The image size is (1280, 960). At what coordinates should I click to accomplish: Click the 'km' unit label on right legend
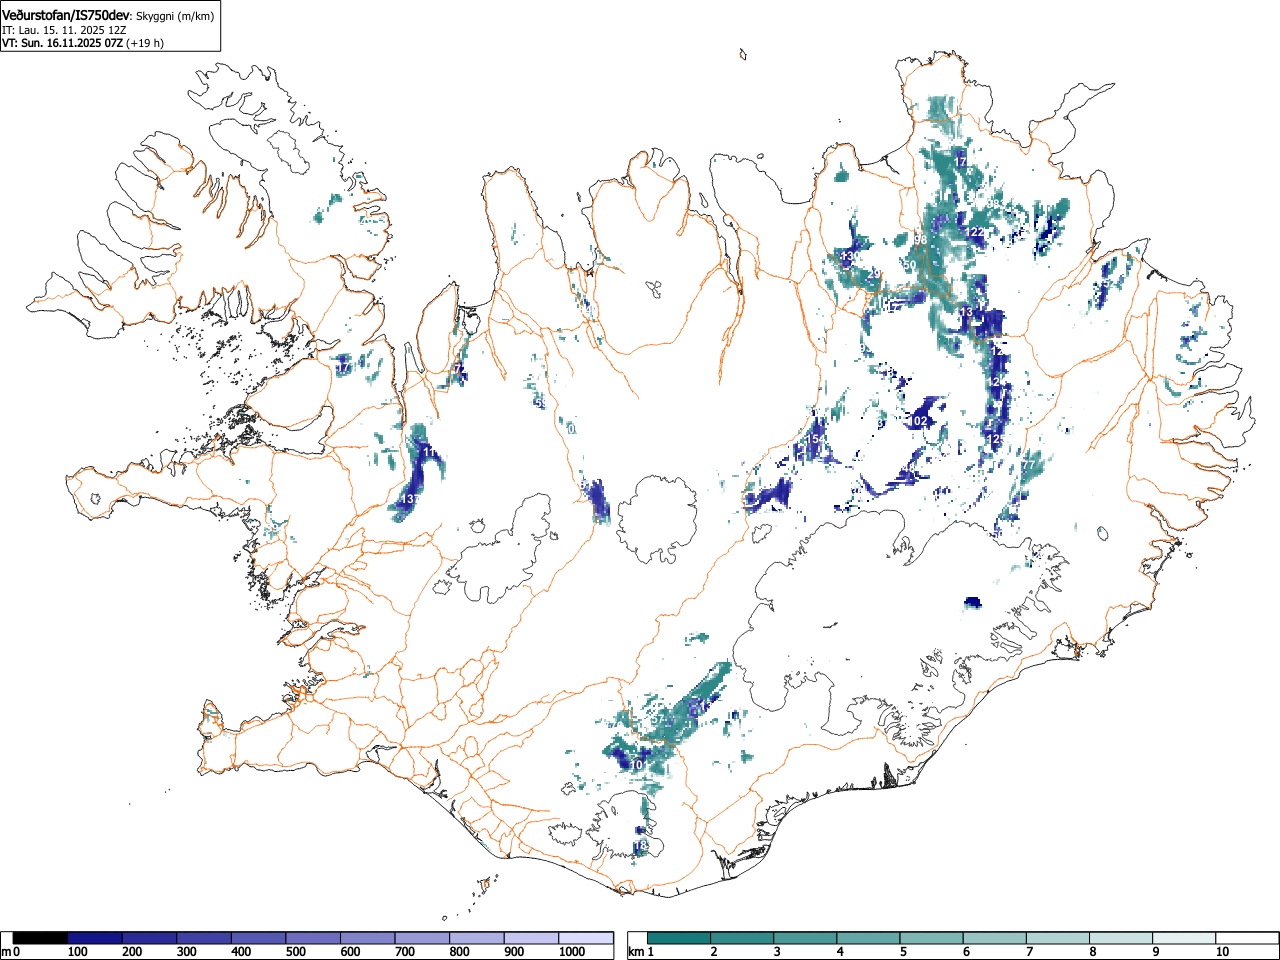click(636, 952)
